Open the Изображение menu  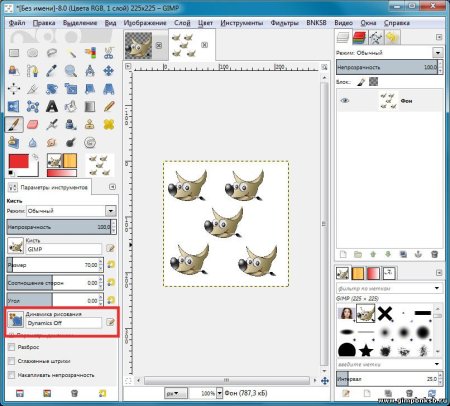(x=145, y=23)
